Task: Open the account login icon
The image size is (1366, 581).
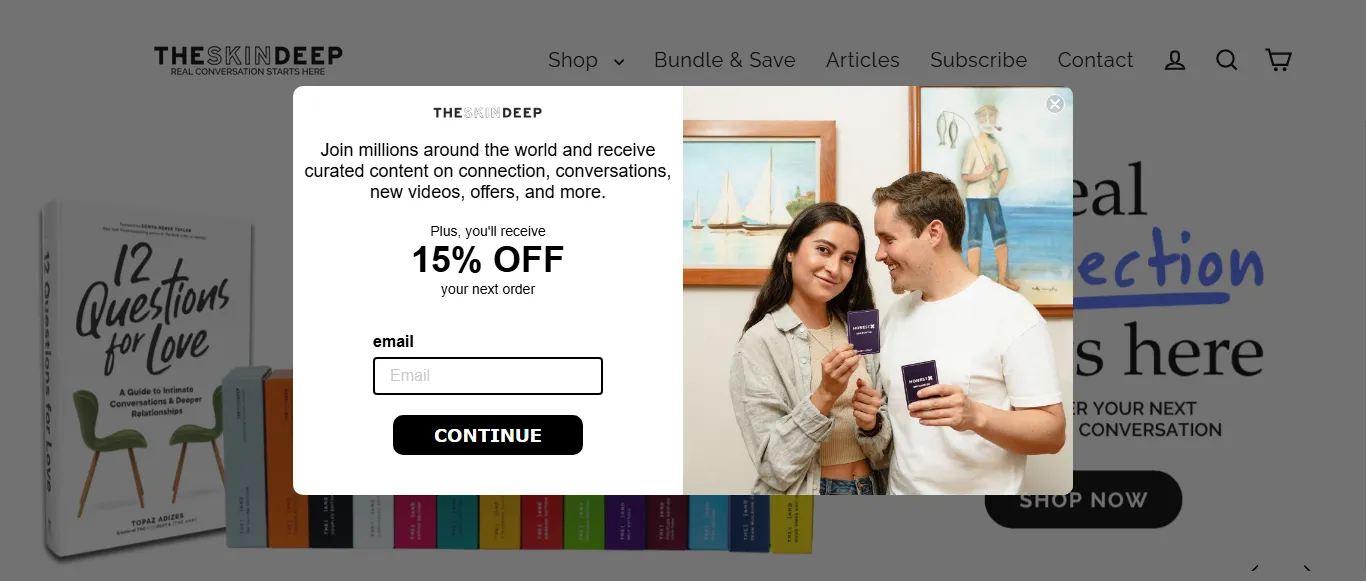Action: (x=1175, y=60)
